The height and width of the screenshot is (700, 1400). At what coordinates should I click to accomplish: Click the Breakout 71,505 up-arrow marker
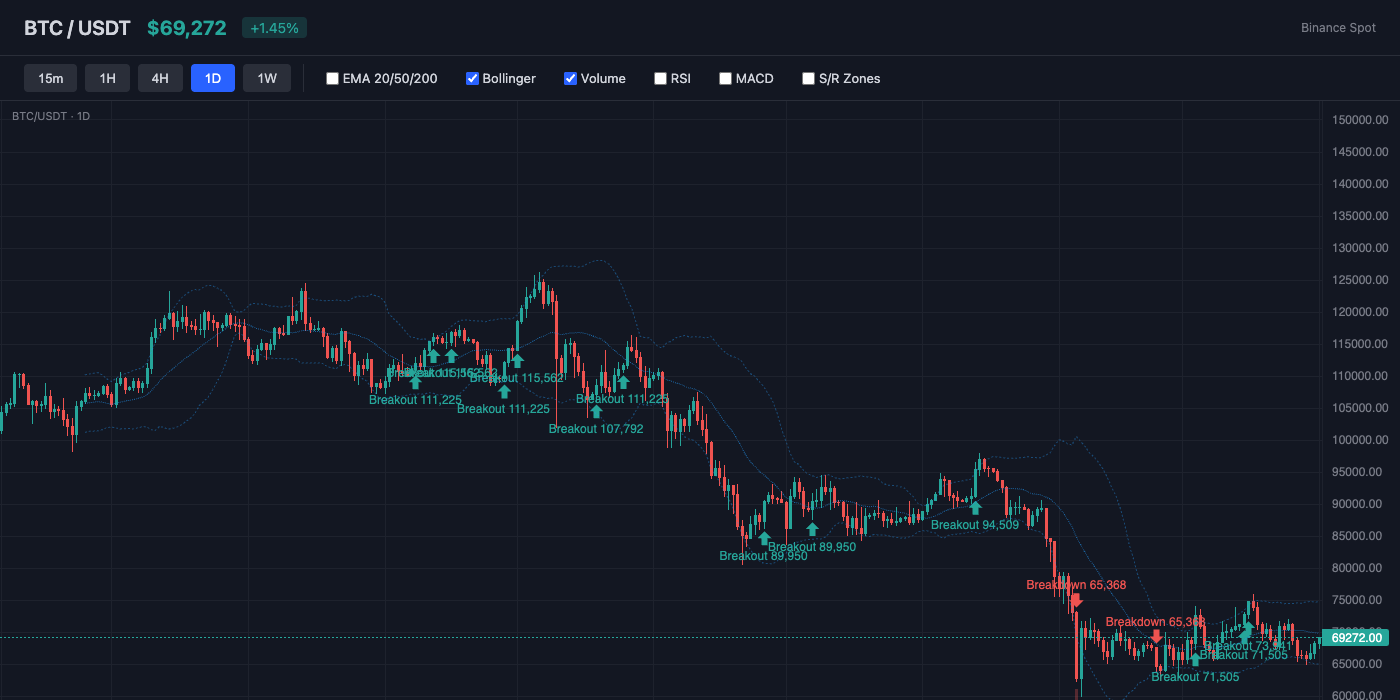(1195, 660)
